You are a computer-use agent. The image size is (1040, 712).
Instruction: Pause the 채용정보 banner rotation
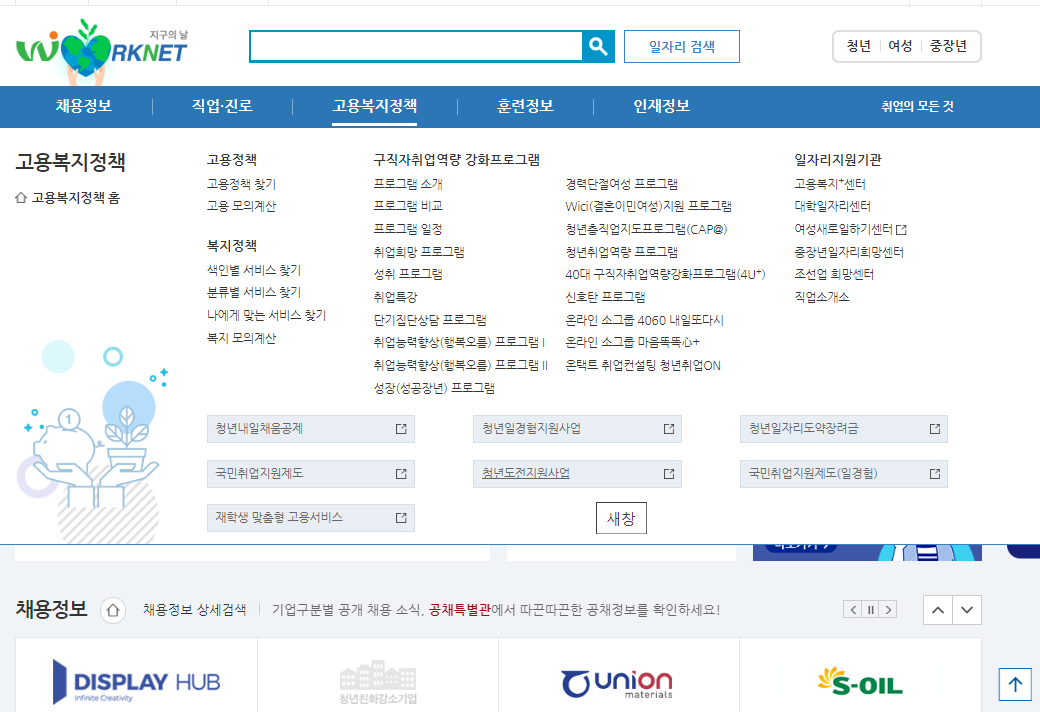coord(869,608)
